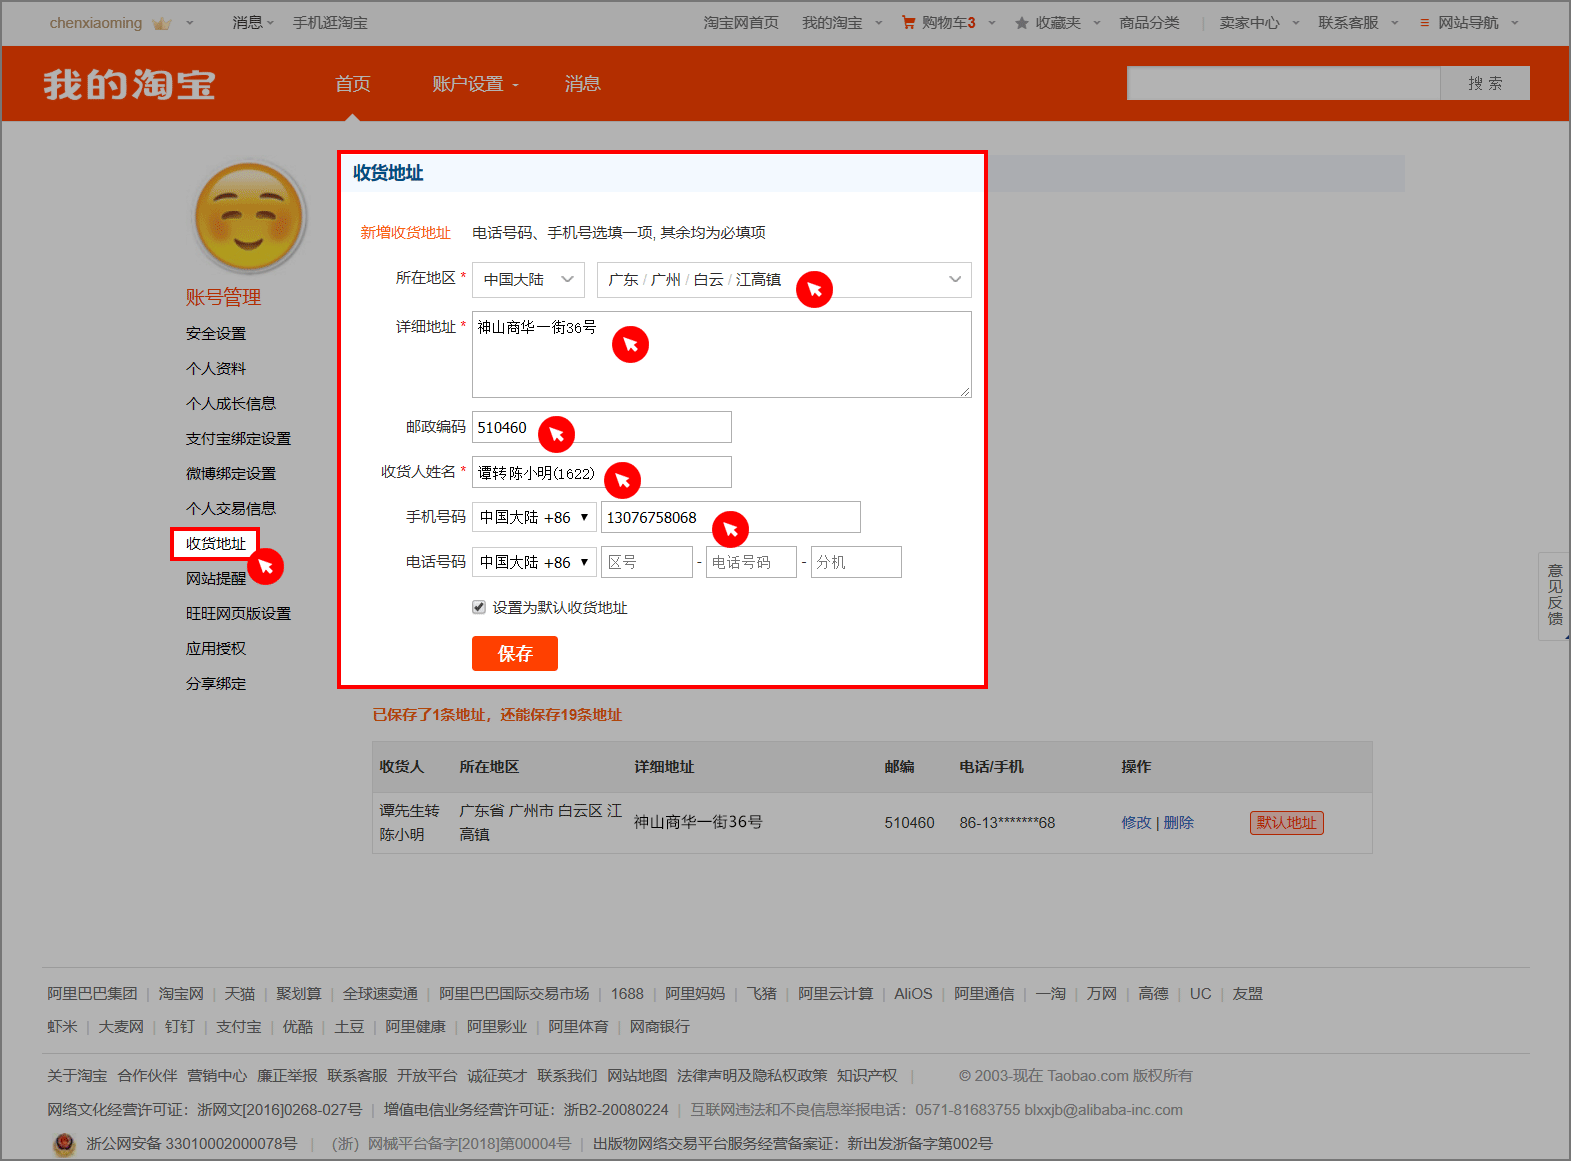Expand the username chenxiaoming dropdown arrow

click(190, 23)
